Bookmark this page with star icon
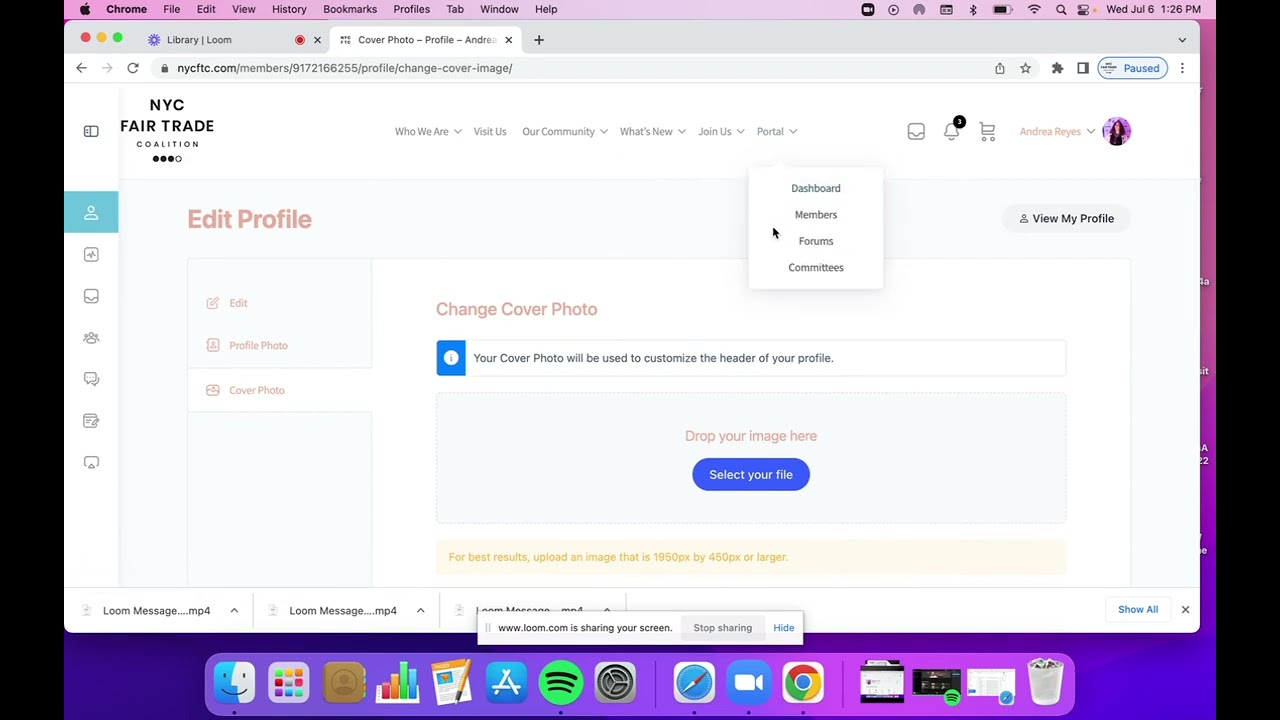 pos(1025,68)
